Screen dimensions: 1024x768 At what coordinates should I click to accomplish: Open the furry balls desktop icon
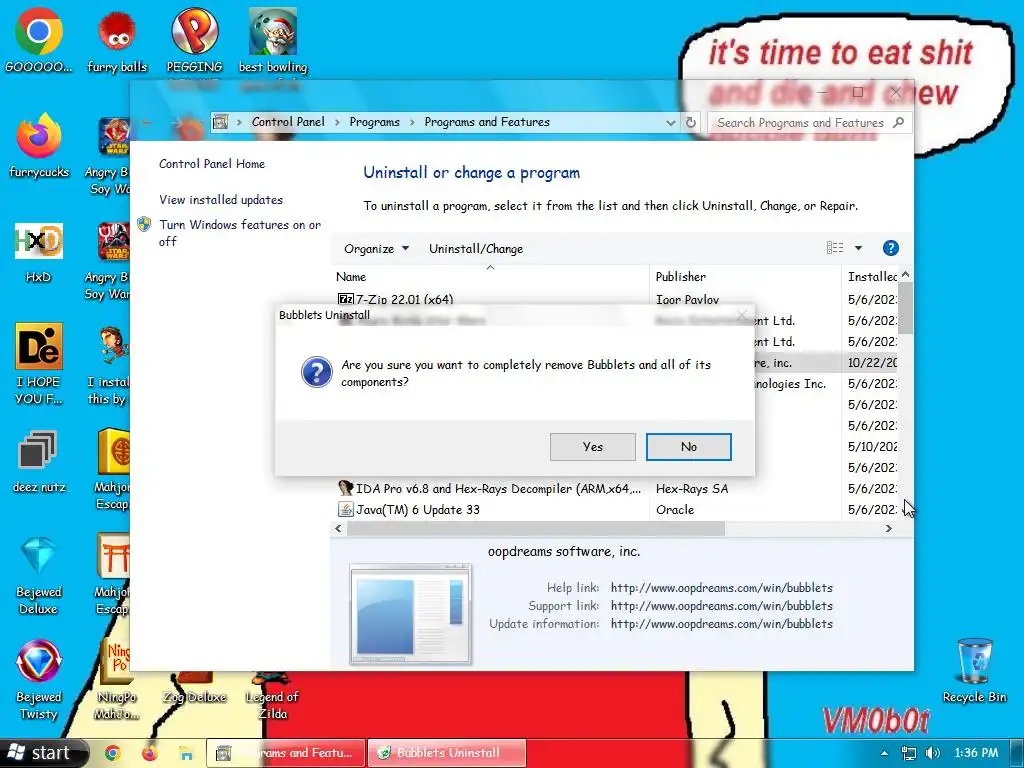(117, 40)
